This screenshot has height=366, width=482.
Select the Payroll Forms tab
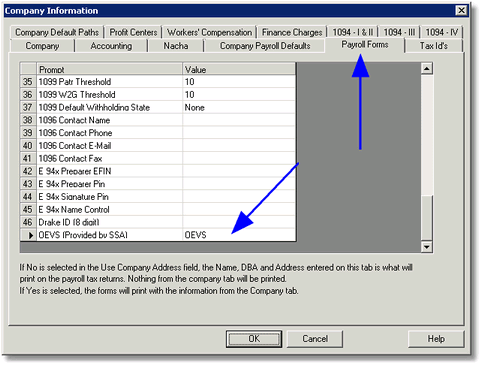point(365,45)
